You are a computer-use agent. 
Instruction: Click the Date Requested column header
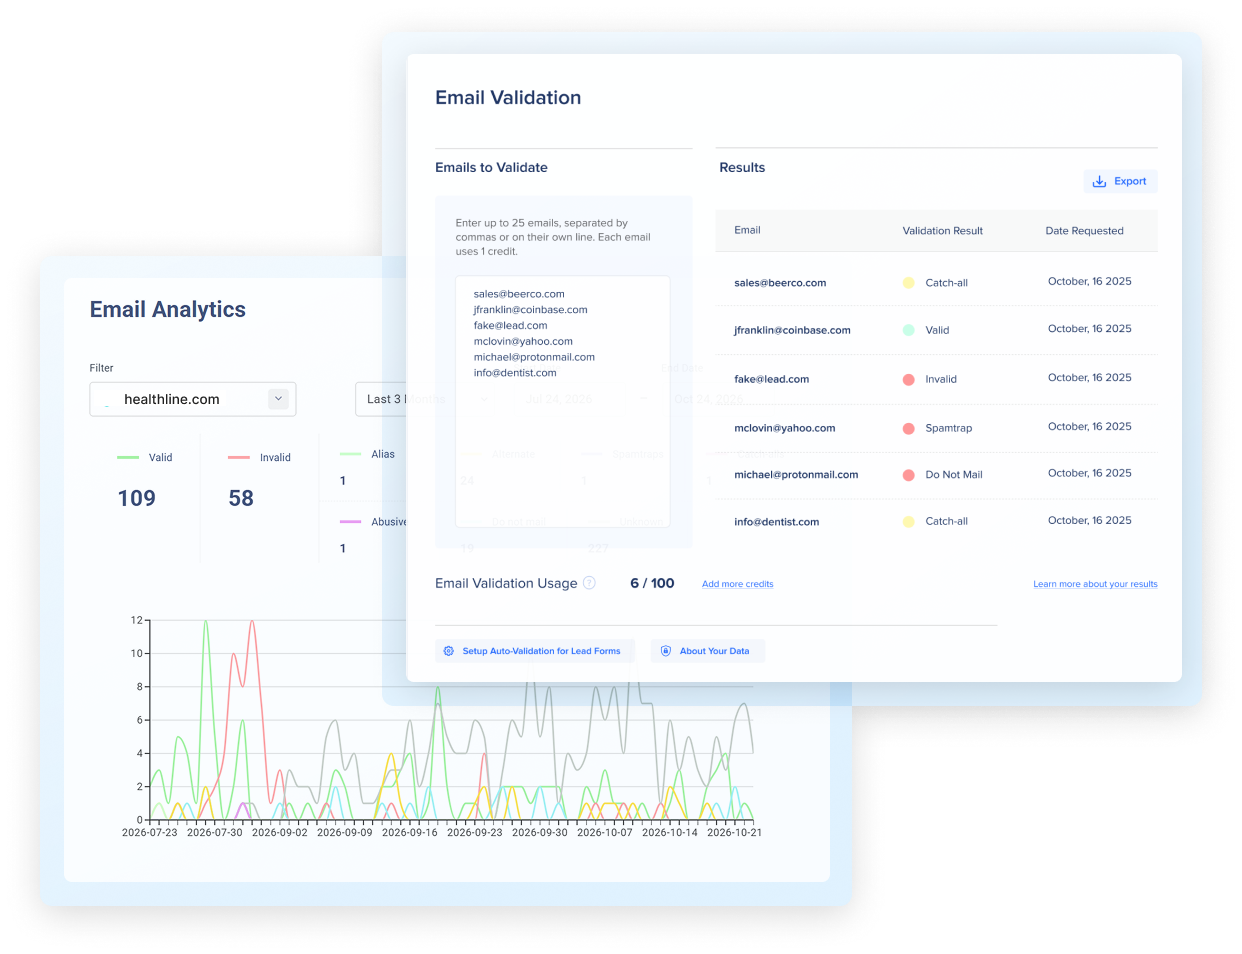(x=1084, y=231)
